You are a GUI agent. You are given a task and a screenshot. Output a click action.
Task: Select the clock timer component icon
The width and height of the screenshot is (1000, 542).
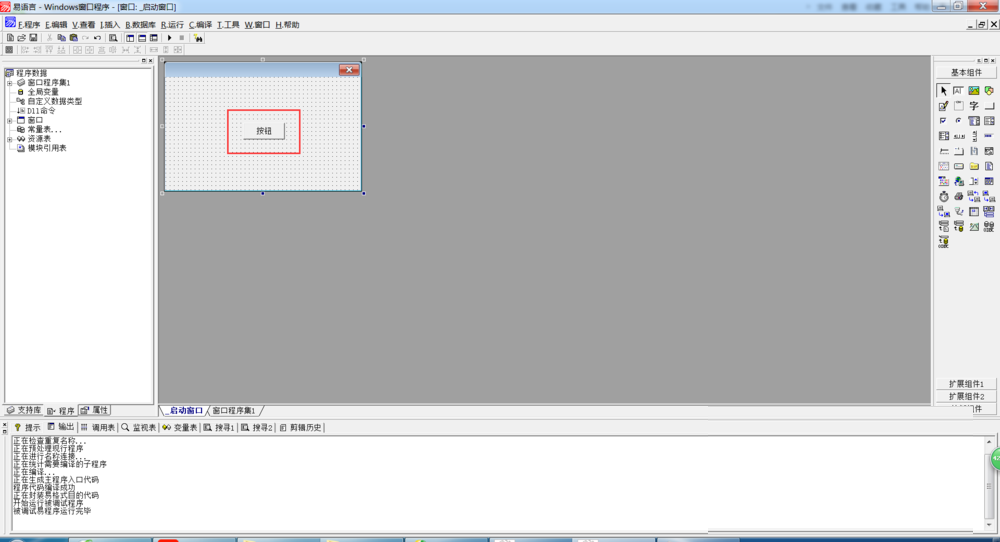tap(944, 196)
